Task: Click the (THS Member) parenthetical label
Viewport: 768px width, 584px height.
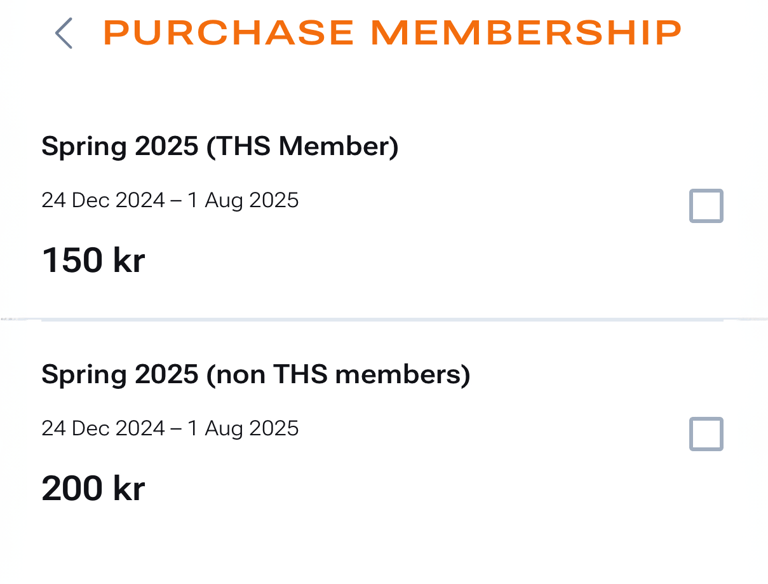Action: pyautogui.click(x=302, y=147)
